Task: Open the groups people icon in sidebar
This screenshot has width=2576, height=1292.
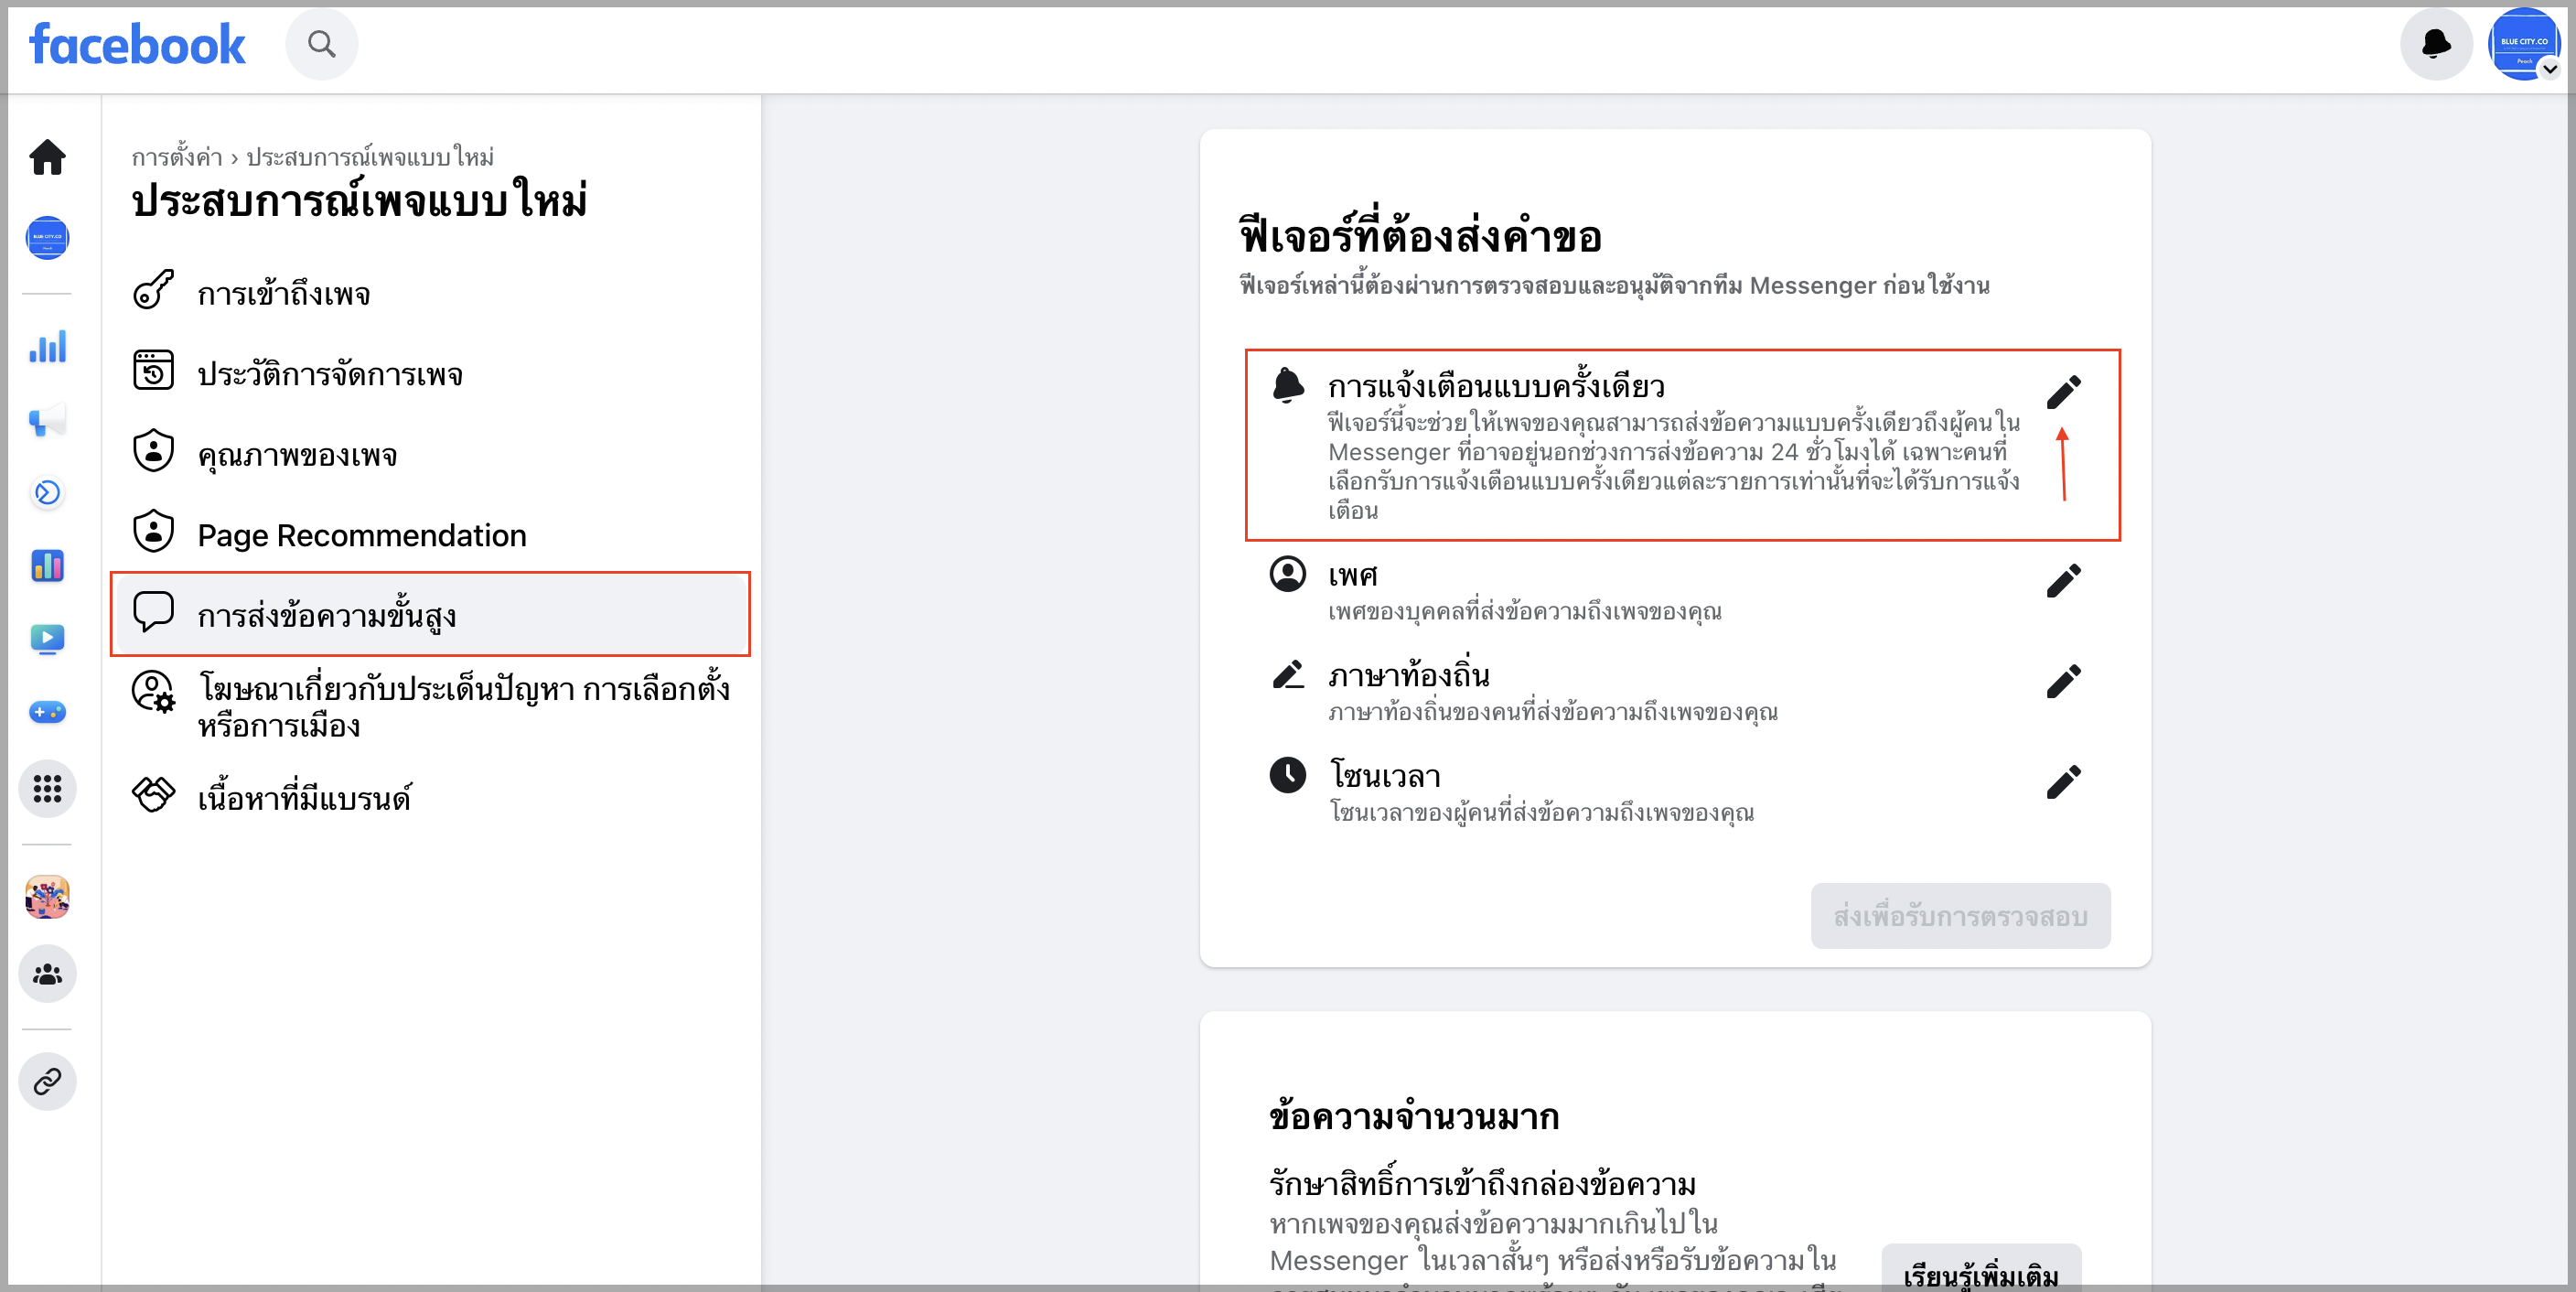Action: click(x=47, y=974)
